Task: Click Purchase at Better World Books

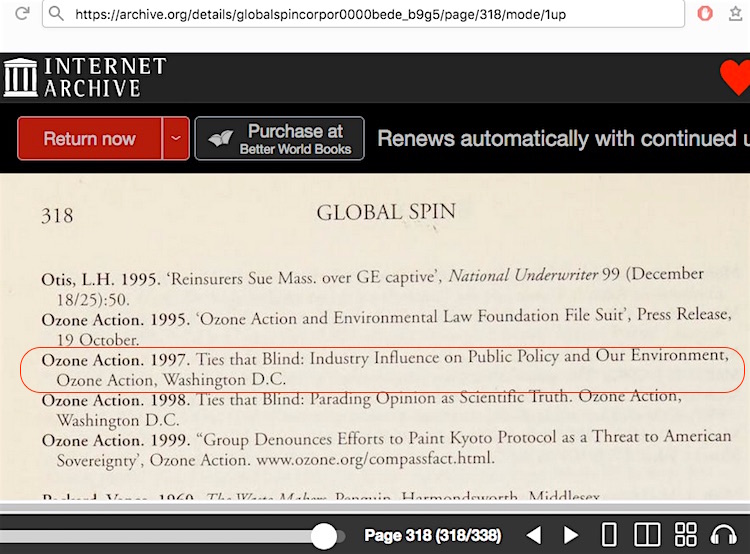Action: (279, 139)
